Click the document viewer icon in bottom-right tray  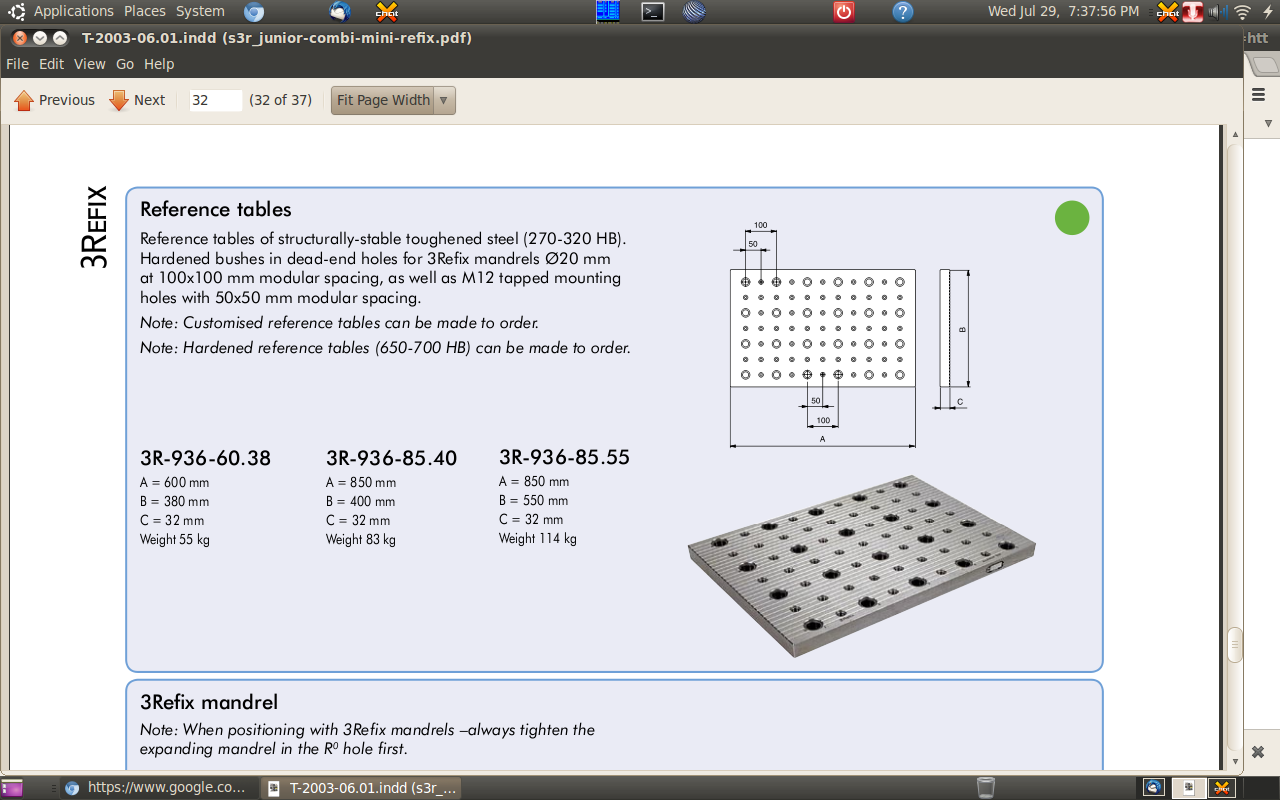(1188, 787)
